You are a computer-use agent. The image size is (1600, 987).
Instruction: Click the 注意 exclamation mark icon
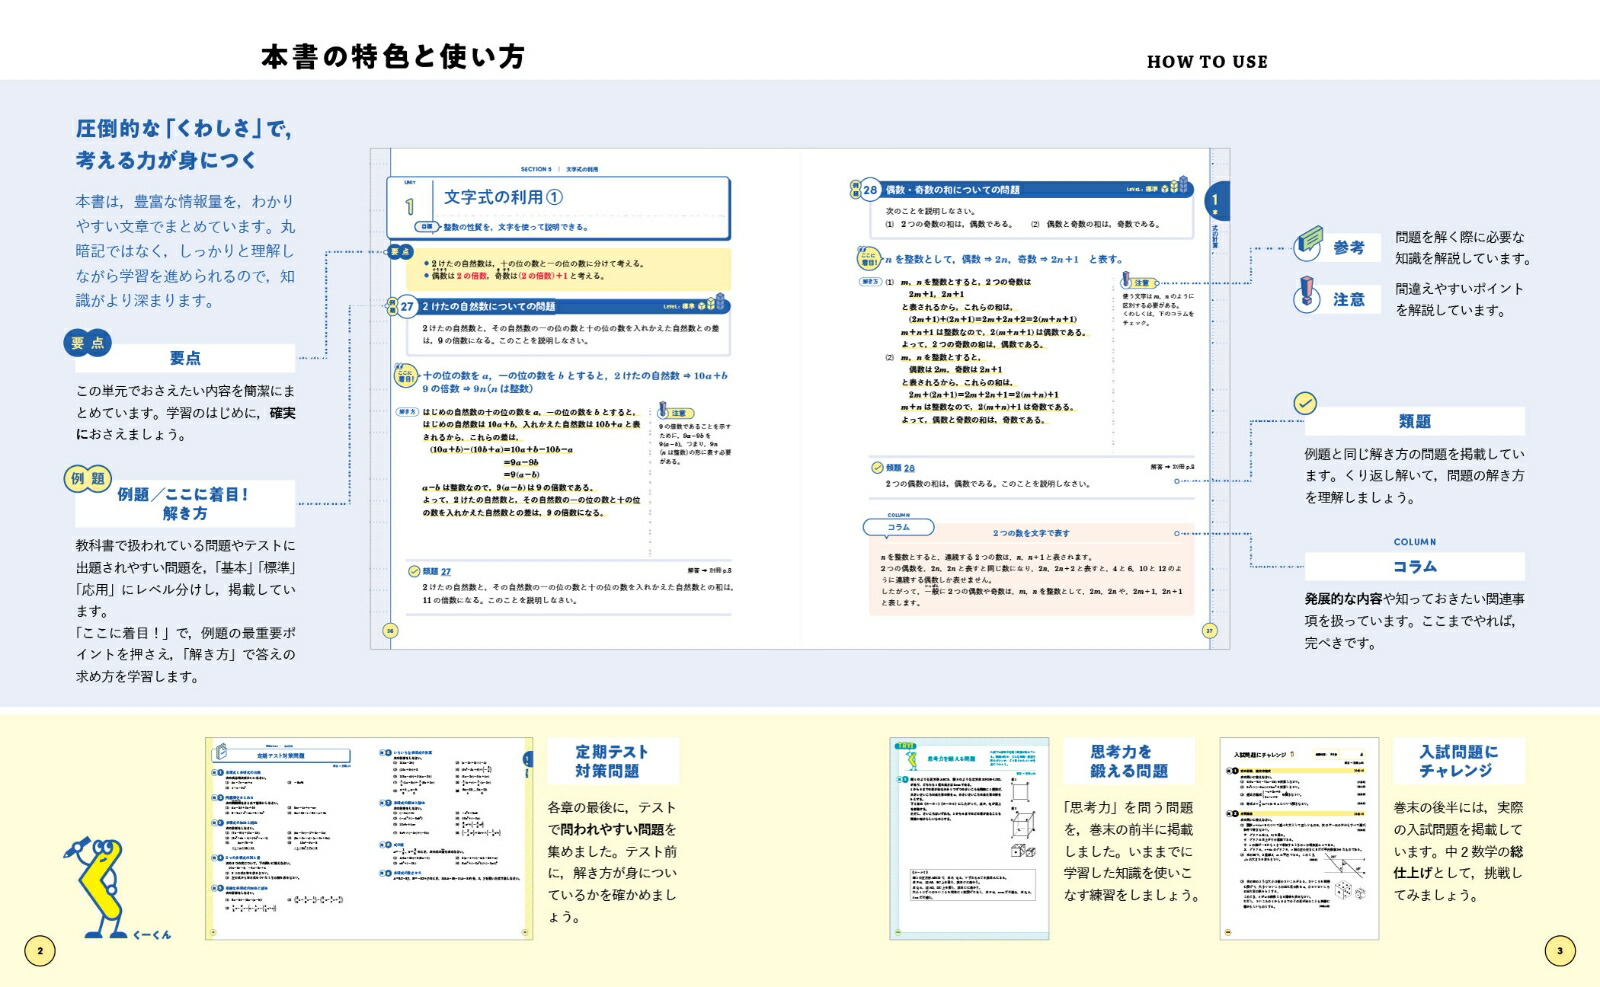pyautogui.click(x=1307, y=294)
